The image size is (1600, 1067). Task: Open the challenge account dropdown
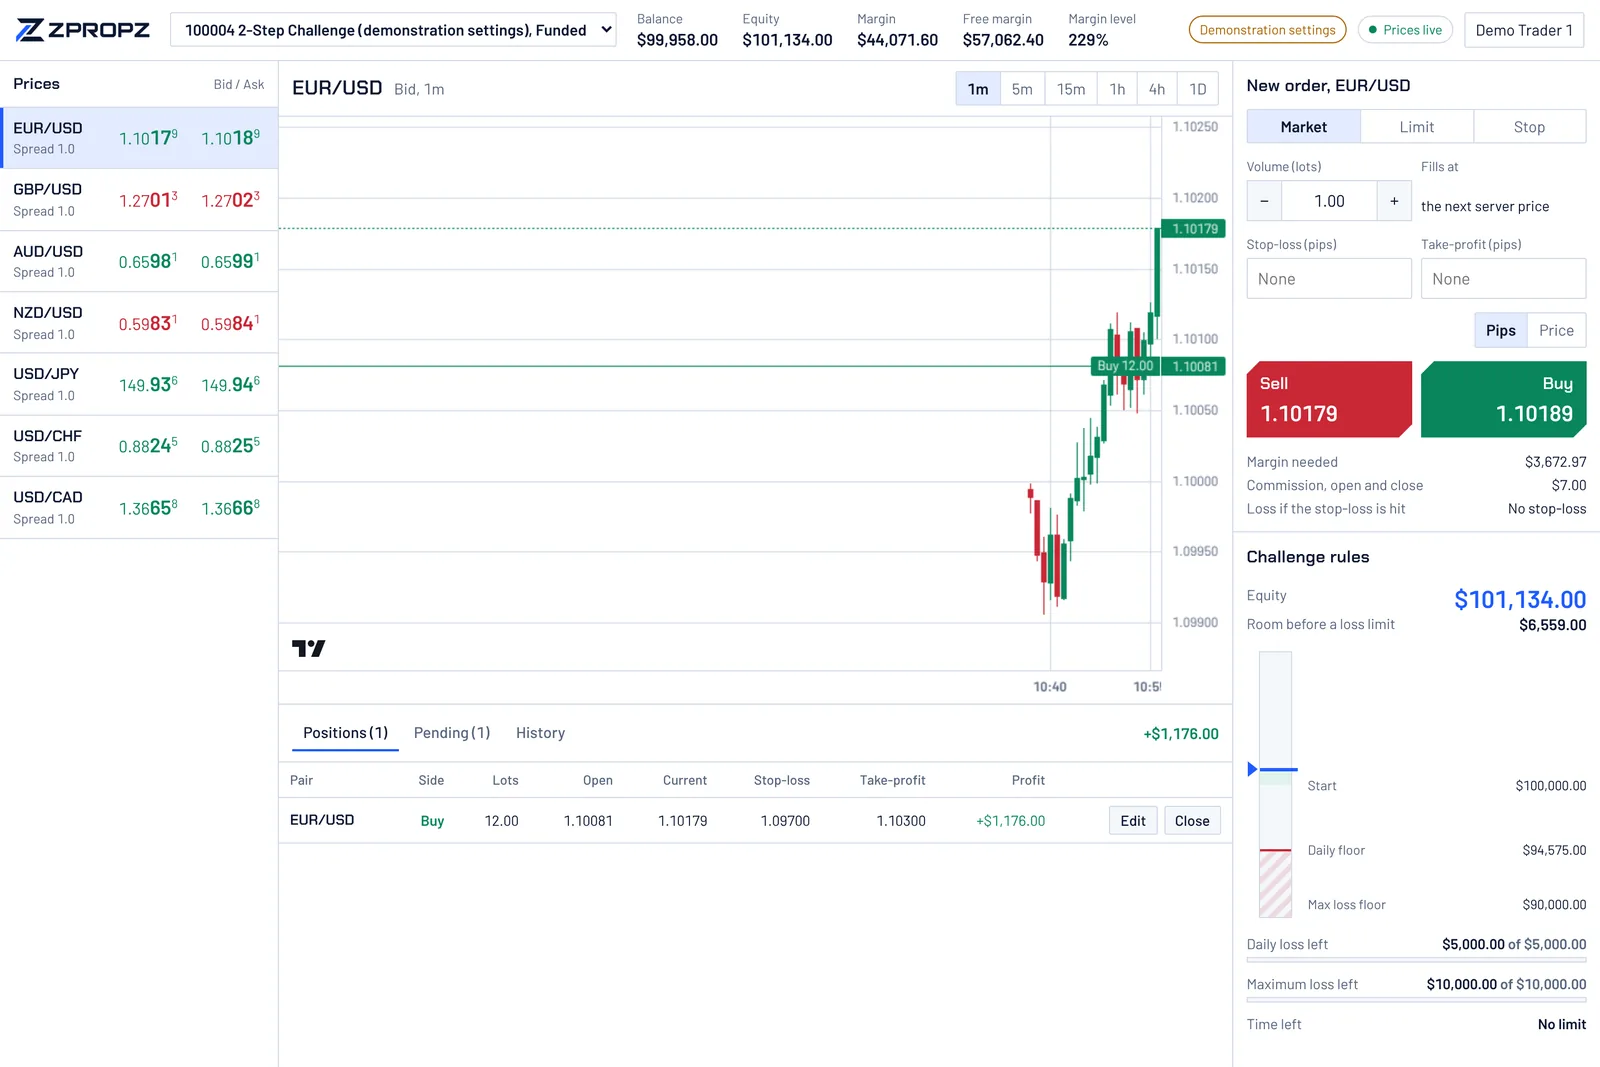click(x=393, y=30)
